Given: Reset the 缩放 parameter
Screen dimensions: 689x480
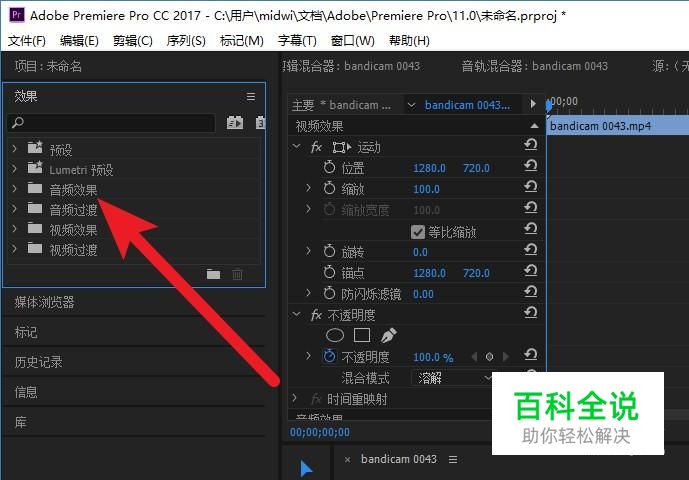Looking at the screenshot, I should click(531, 186).
